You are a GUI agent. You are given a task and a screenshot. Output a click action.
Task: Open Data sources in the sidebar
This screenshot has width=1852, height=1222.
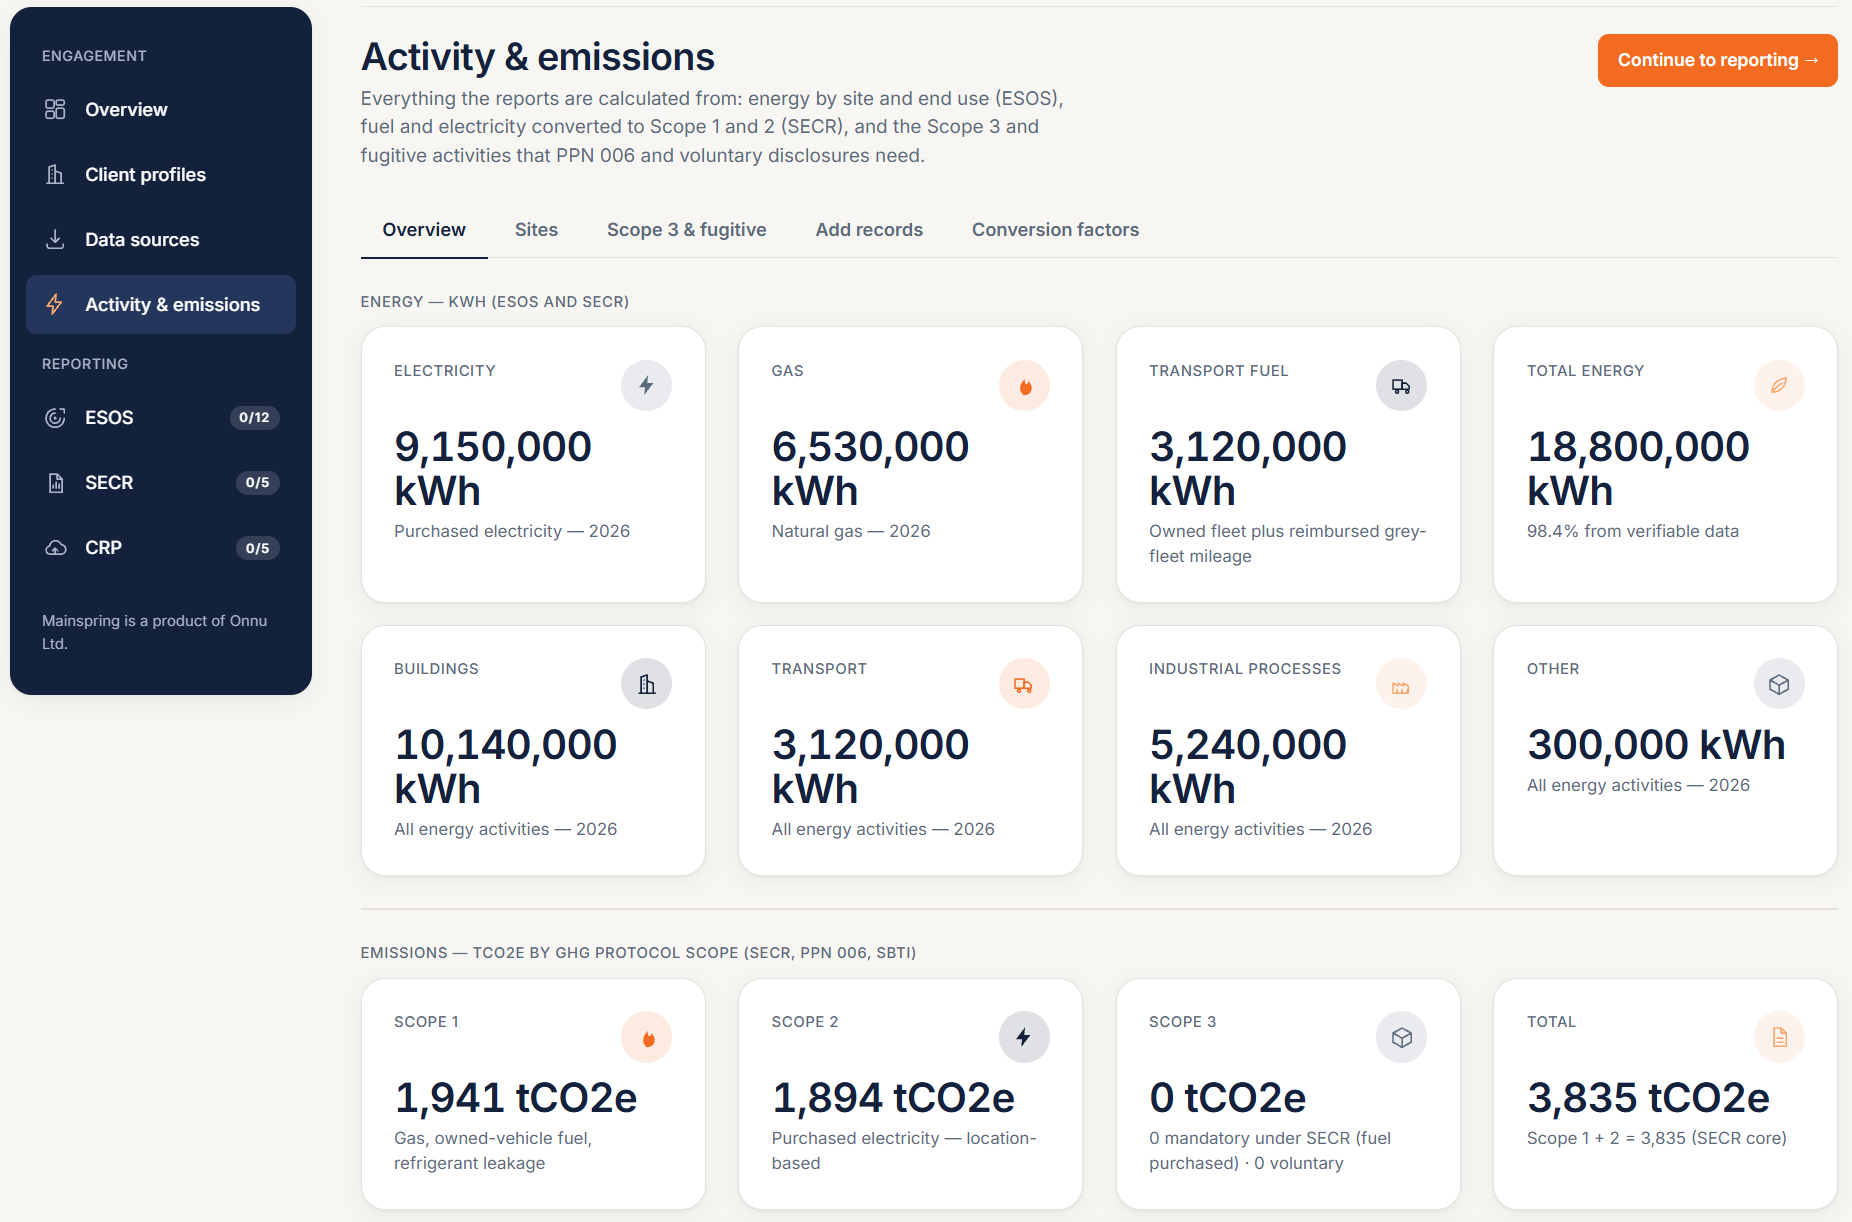pos(161,239)
